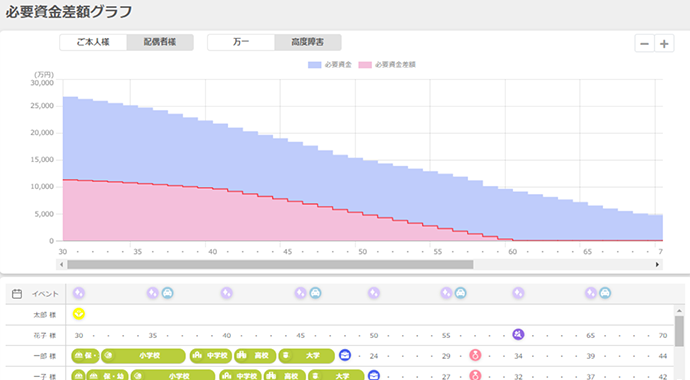The height and width of the screenshot is (380, 690).
Task: Zoom in the graph with plus button
Action: coord(664,44)
